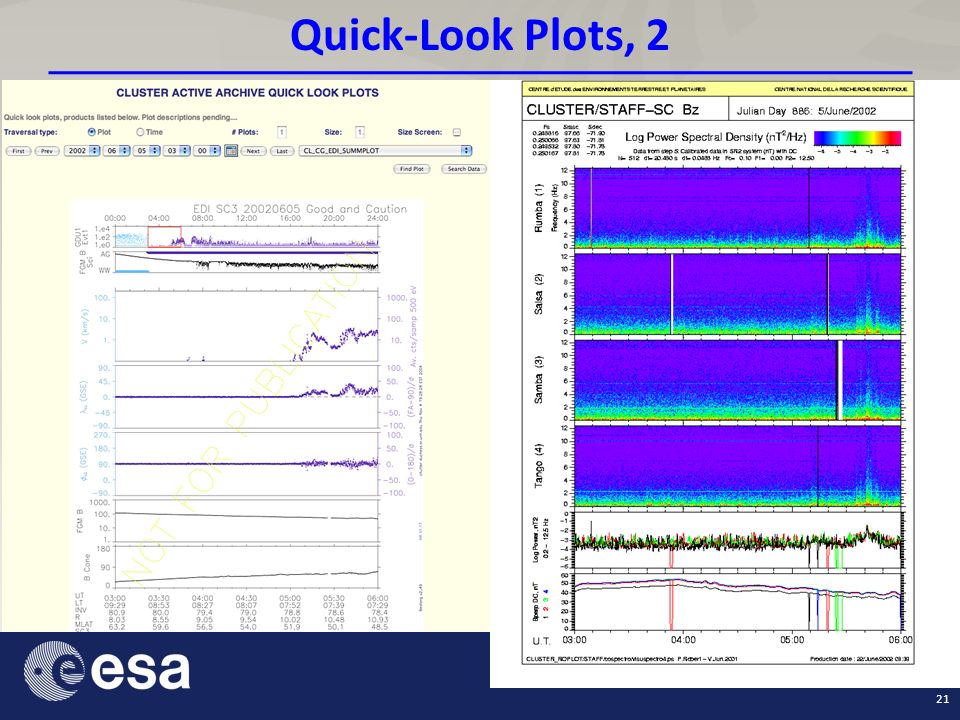
Task: Click the EDI SC3 summary plot image
Action: click(x=247, y=415)
